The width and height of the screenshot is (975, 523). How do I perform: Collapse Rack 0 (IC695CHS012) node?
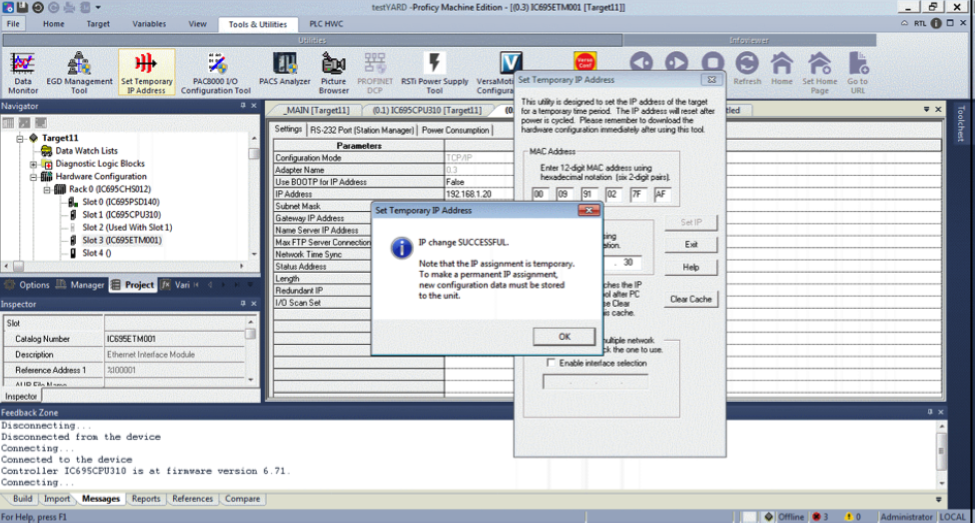pyautogui.click(x=47, y=190)
